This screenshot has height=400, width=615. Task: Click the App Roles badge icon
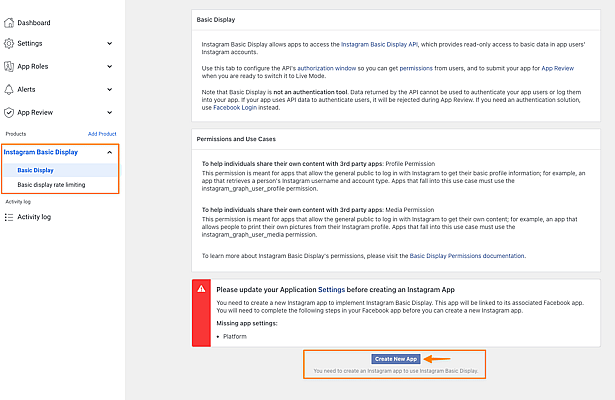tap(9, 66)
